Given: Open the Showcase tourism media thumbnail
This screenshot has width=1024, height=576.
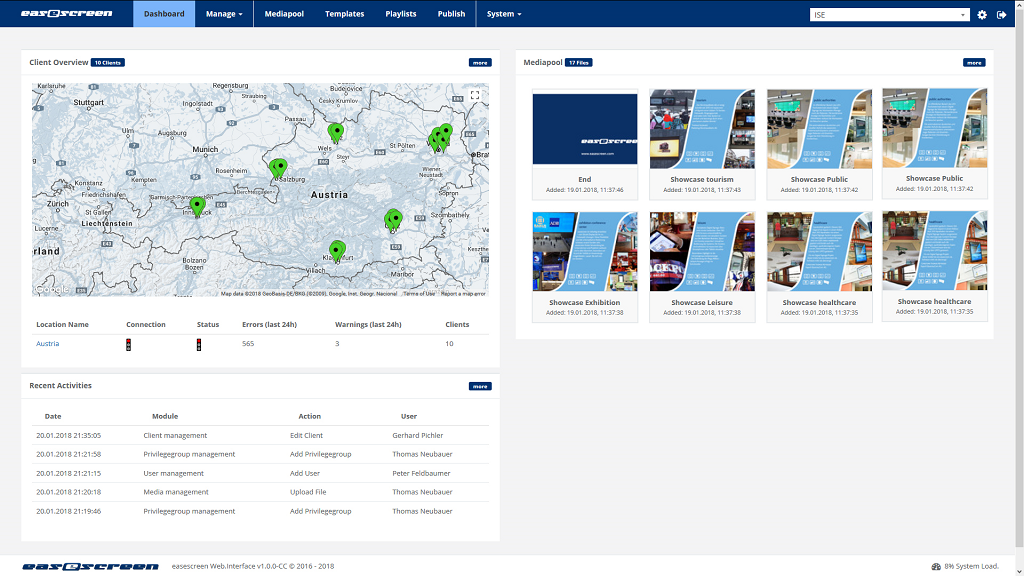Looking at the screenshot, I should pyautogui.click(x=702, y=129).
